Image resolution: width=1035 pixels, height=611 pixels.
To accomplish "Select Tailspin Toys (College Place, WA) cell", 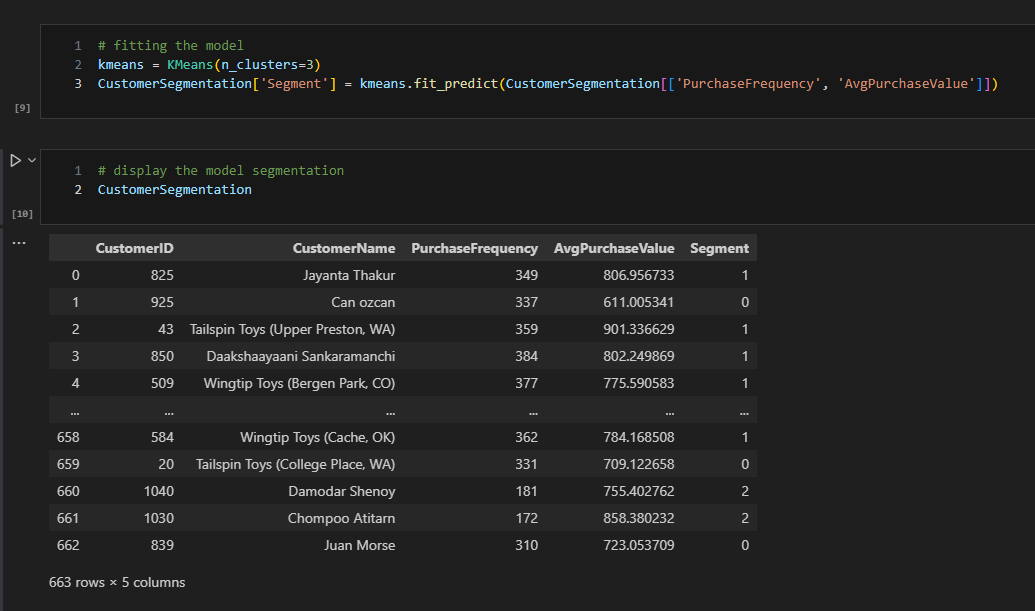I will (295, 465).
